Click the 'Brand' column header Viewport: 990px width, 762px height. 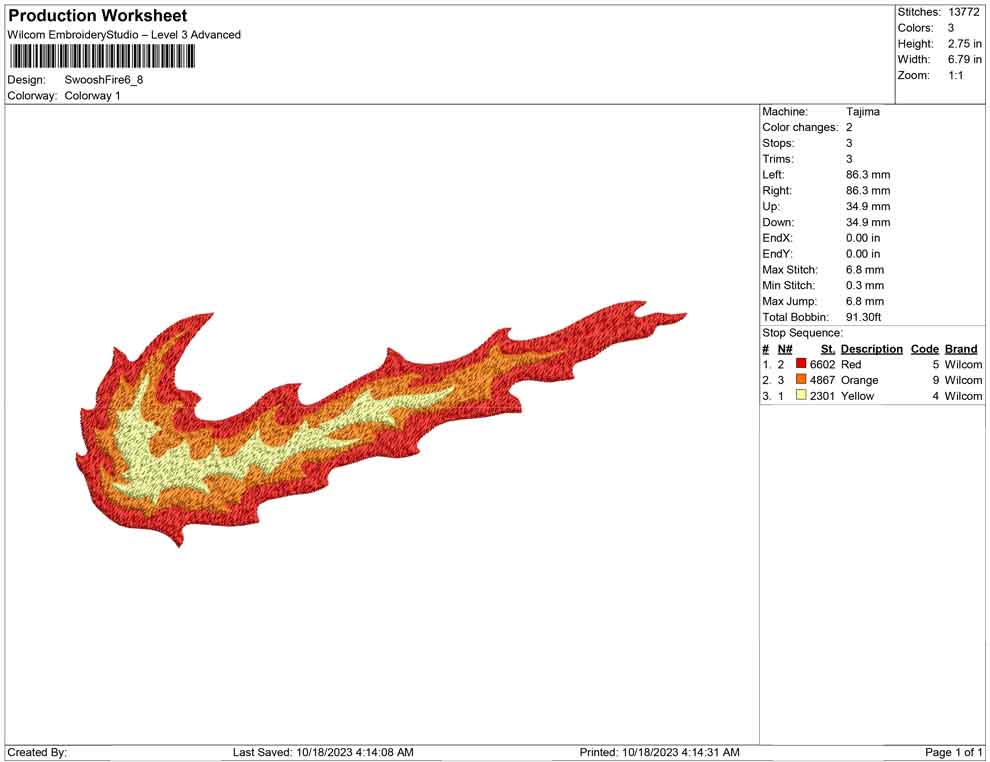coord(961,349)
